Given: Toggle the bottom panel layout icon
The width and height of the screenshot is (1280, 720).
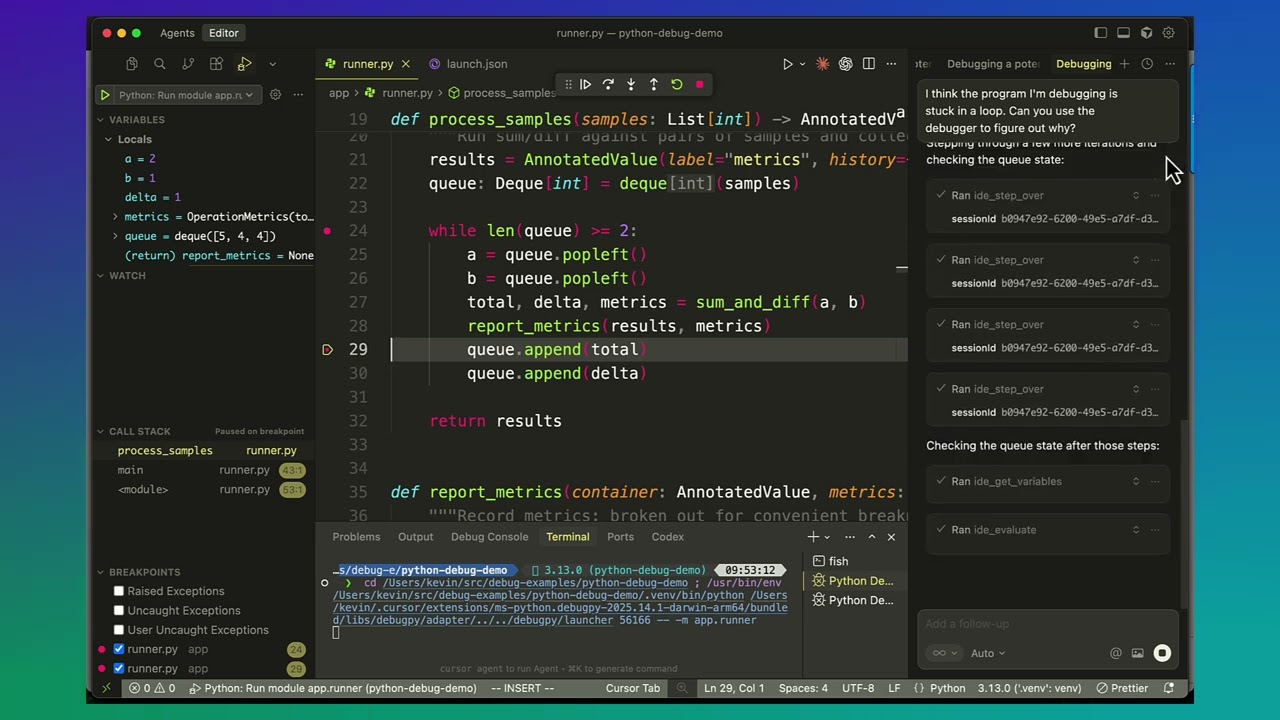Looking at the screenshot, I should [1124, 33].
